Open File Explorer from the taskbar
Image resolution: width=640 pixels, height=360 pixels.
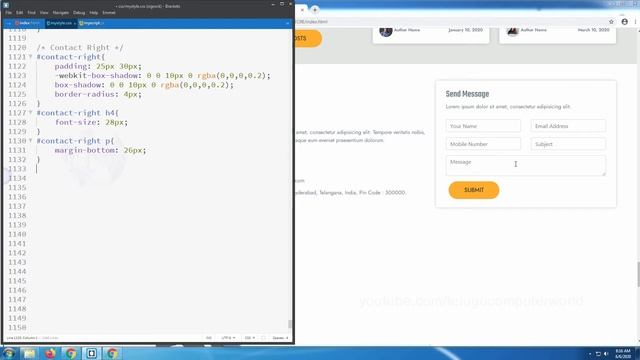(29, 353)
